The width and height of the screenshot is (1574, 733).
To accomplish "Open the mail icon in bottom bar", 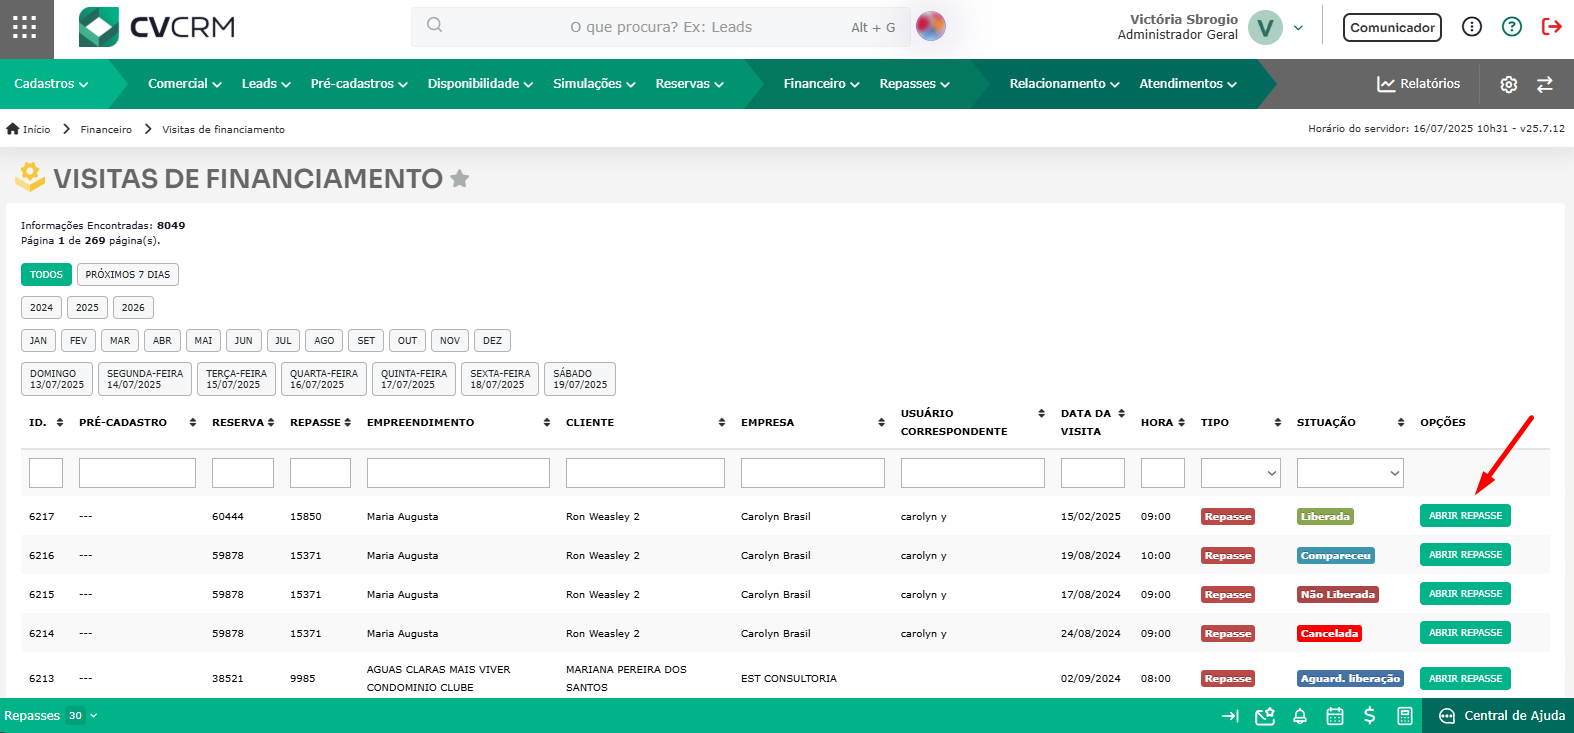I will pyautogui.click(x=1265, y=716).
